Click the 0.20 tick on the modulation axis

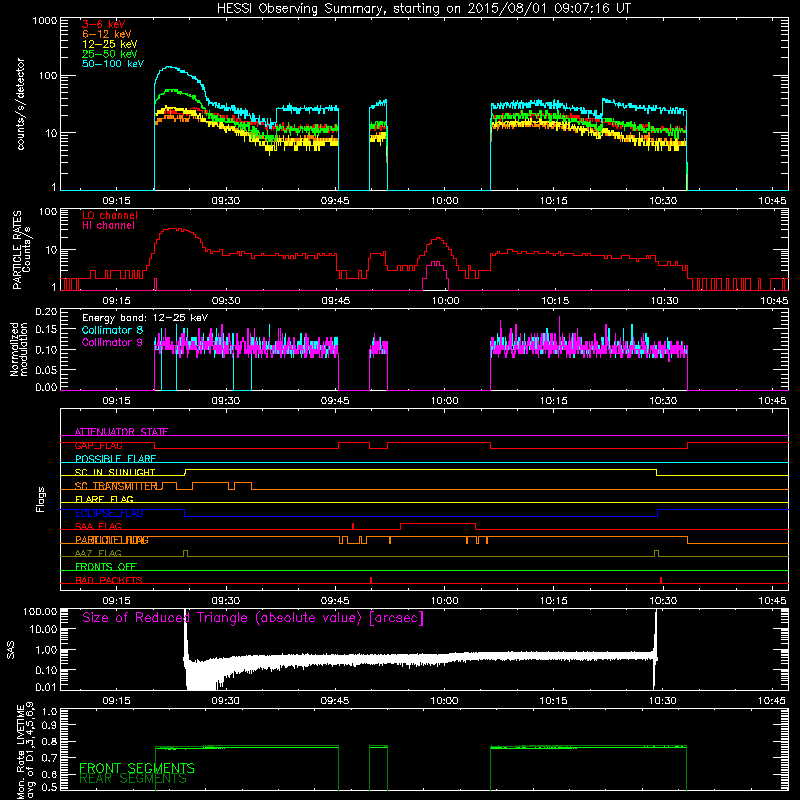46,311
